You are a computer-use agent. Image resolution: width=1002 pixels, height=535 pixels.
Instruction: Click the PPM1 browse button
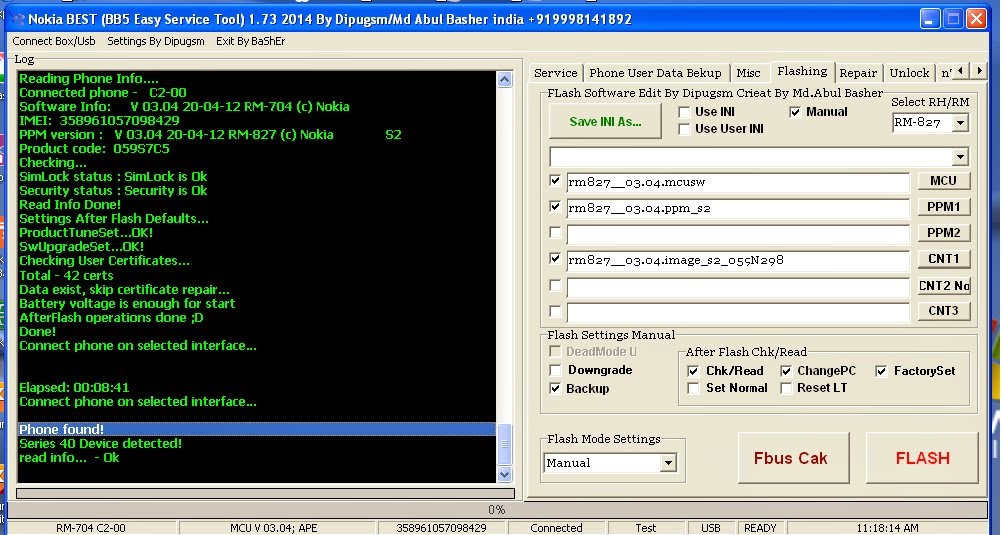943,207
